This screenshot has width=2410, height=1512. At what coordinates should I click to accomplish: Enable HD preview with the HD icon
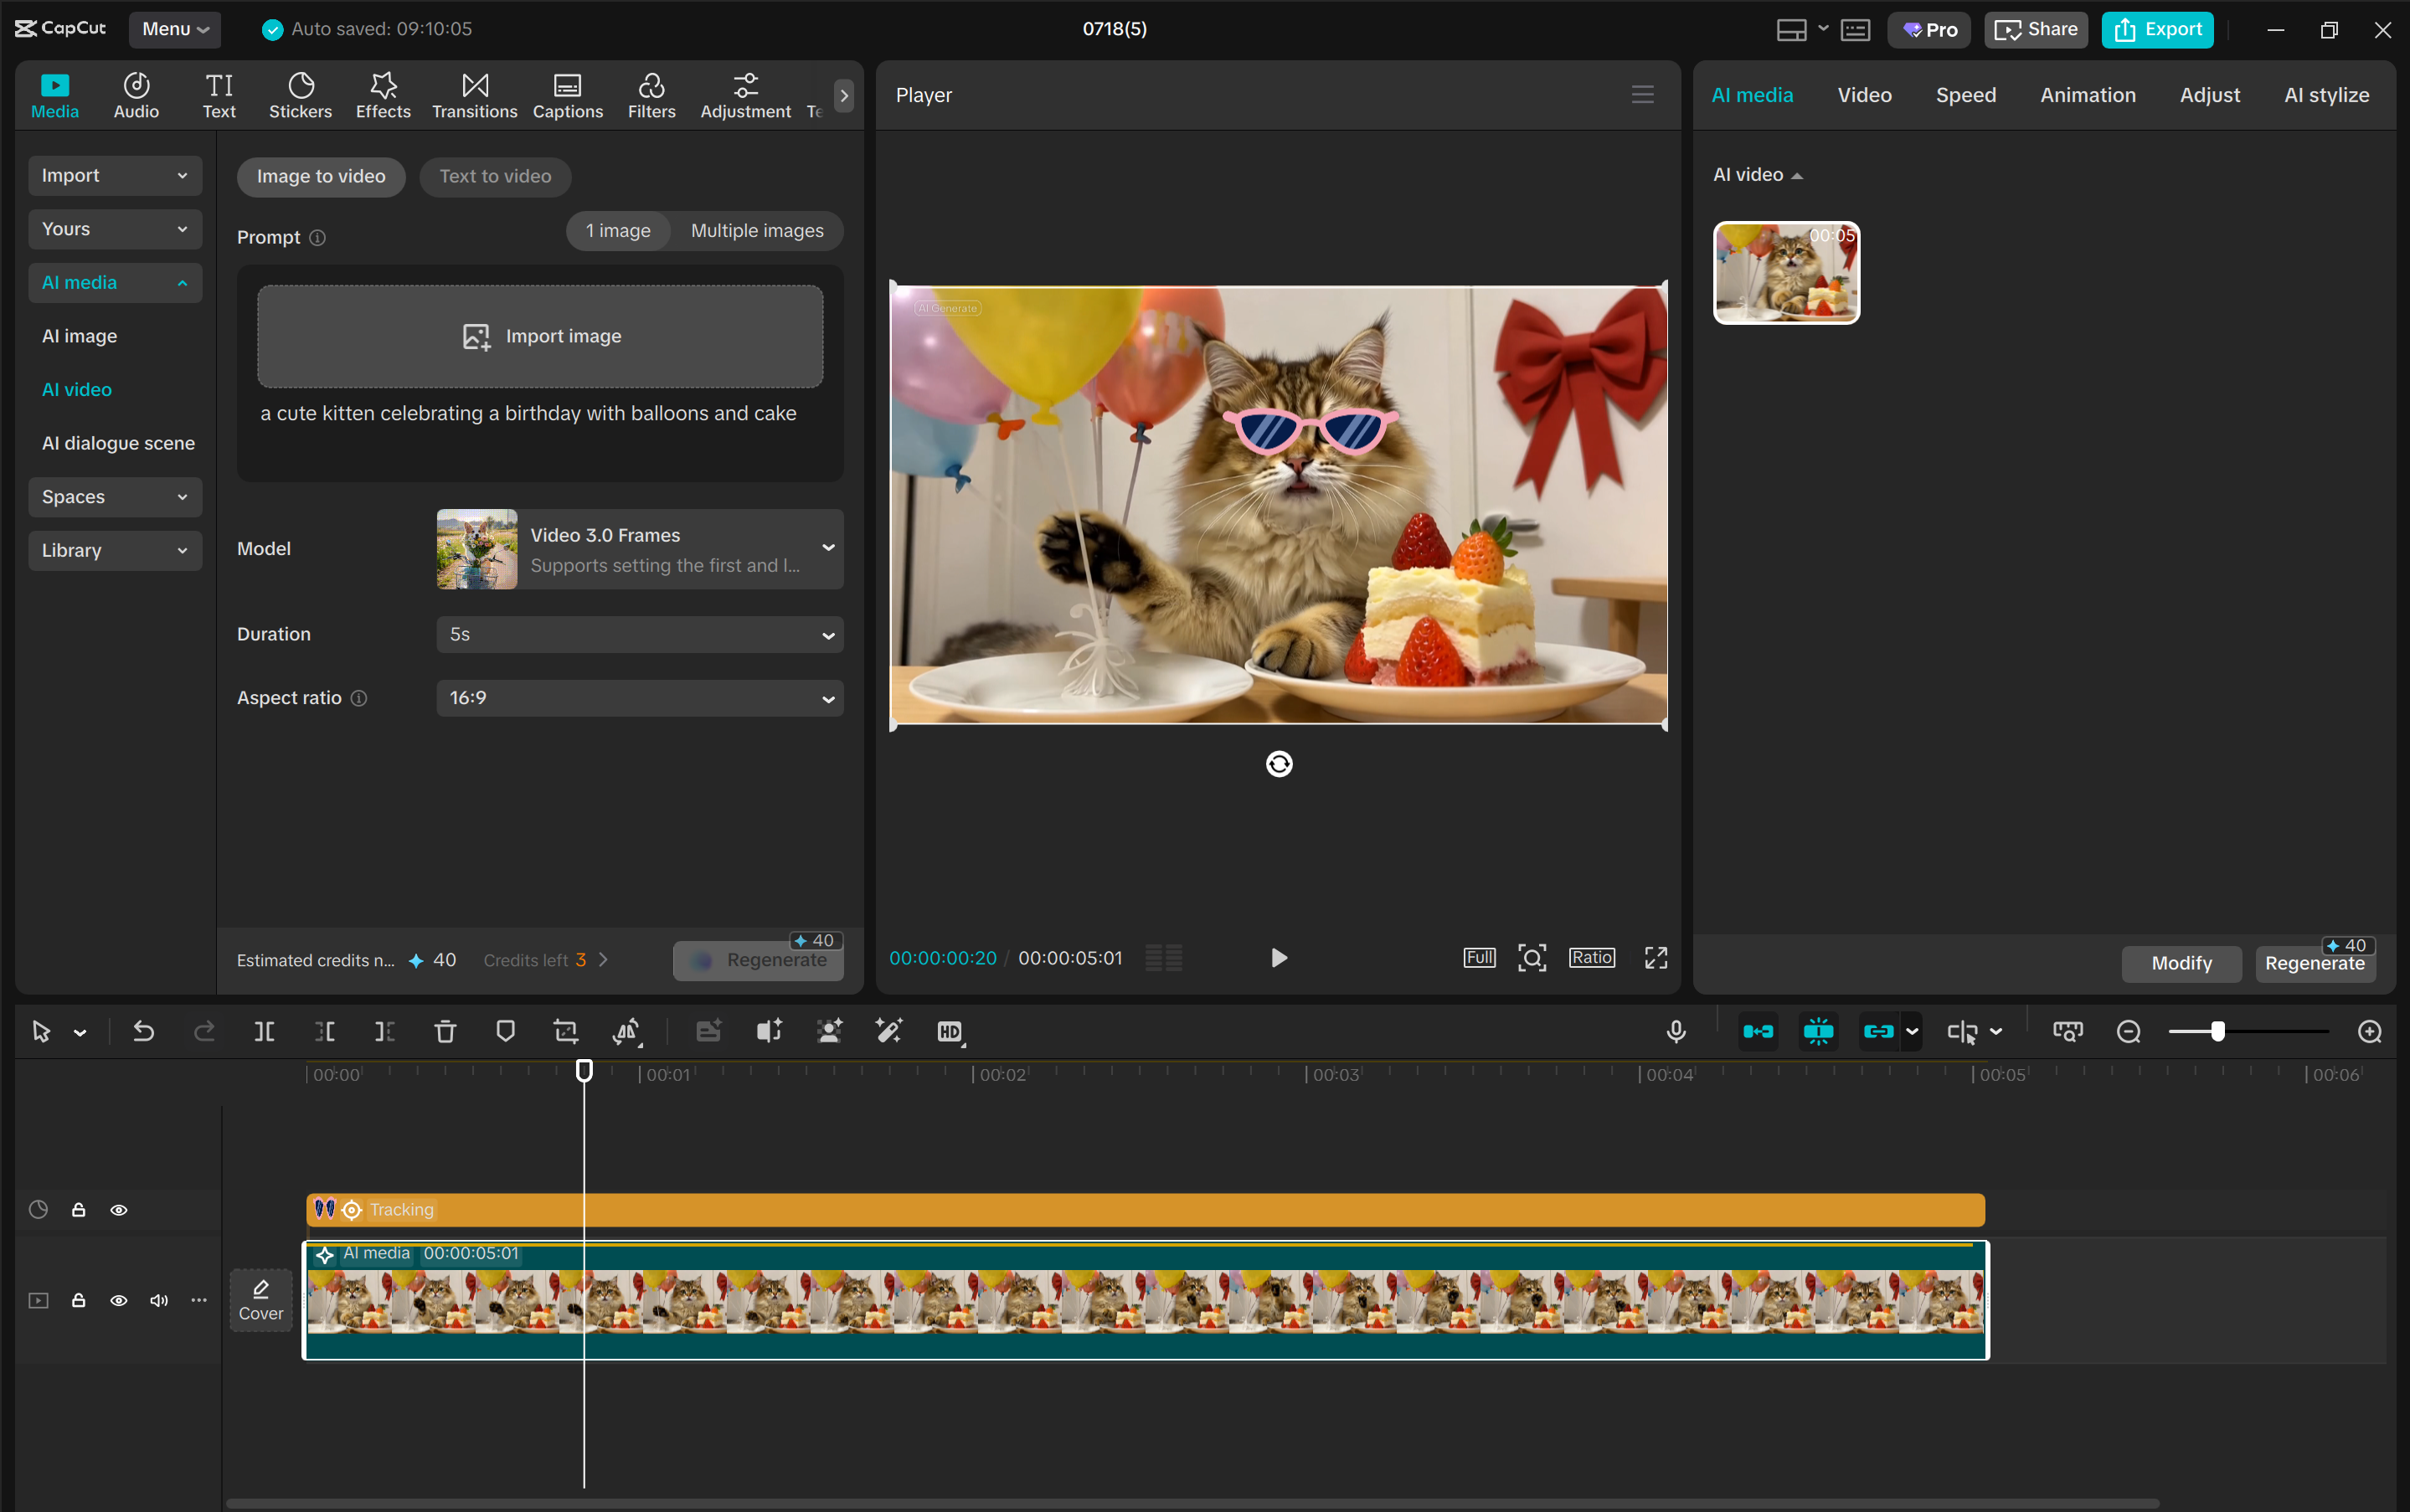point(949,1031)
